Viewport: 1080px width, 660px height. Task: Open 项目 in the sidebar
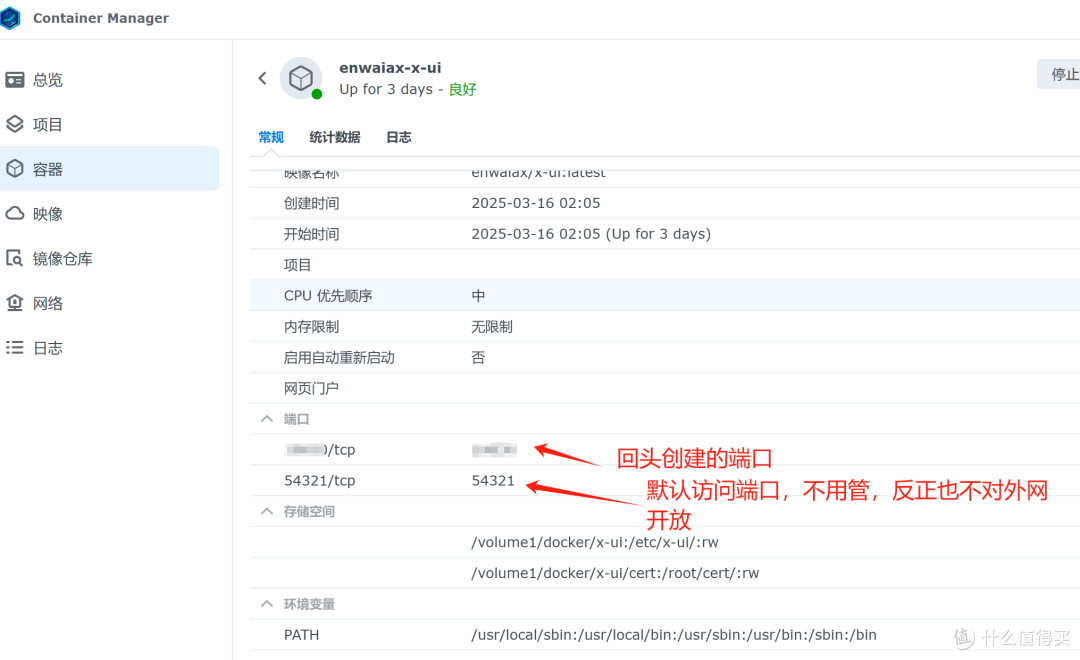tap(48, 125)
